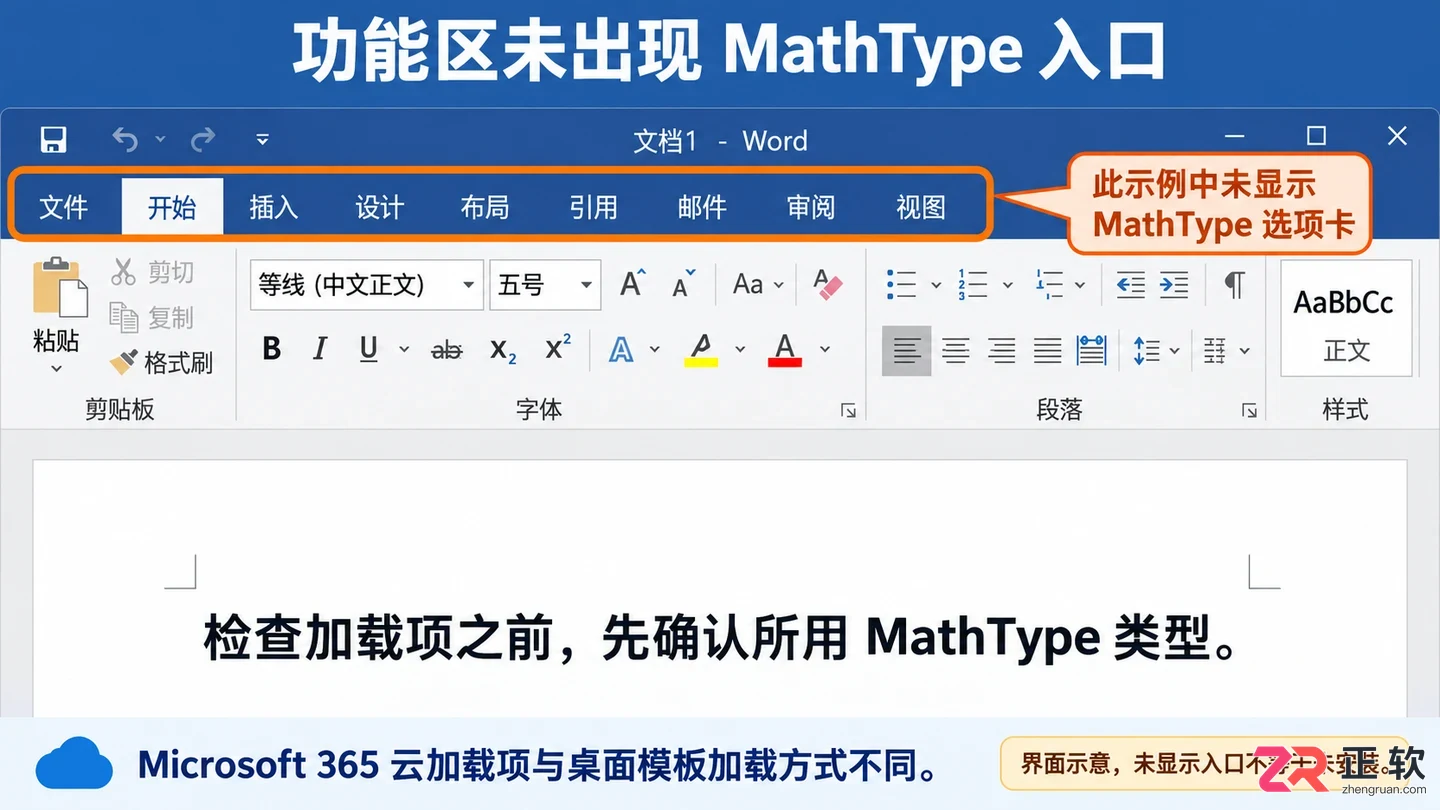Show or hide paragraph marks

click(1236, 285)
